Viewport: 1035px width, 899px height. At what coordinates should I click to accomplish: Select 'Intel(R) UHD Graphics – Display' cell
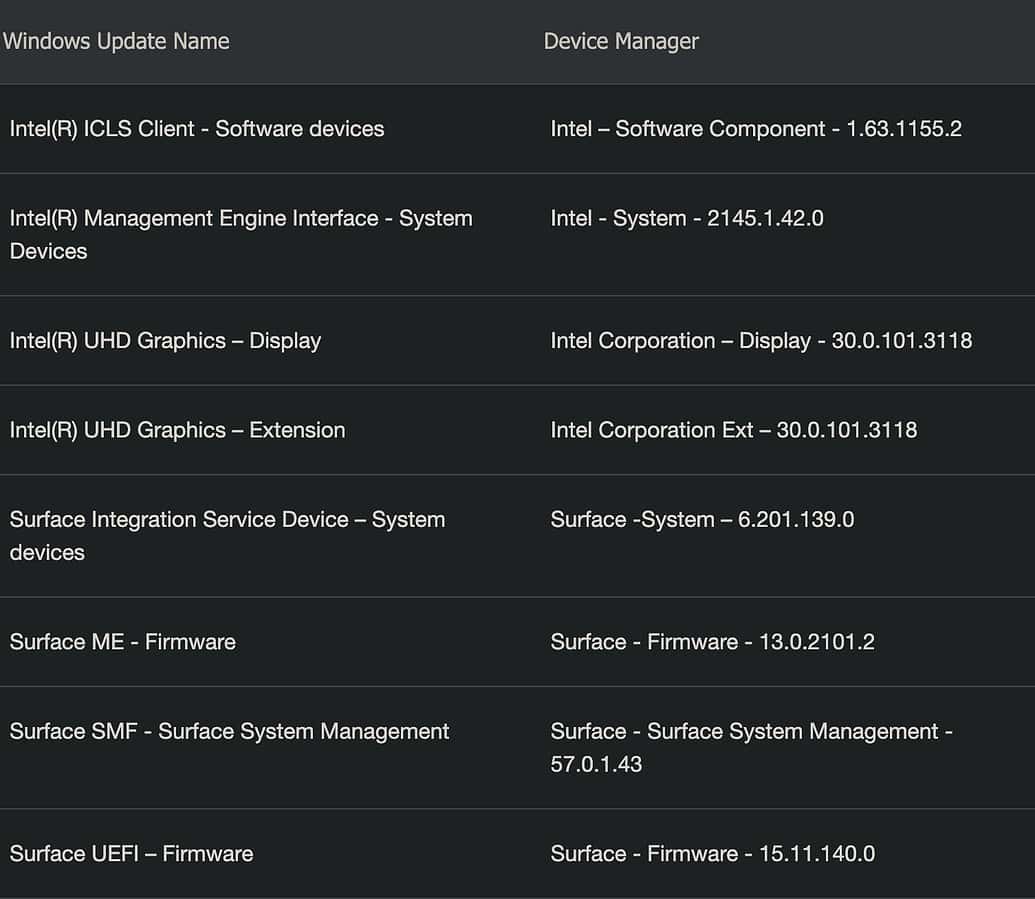point(165,341)
